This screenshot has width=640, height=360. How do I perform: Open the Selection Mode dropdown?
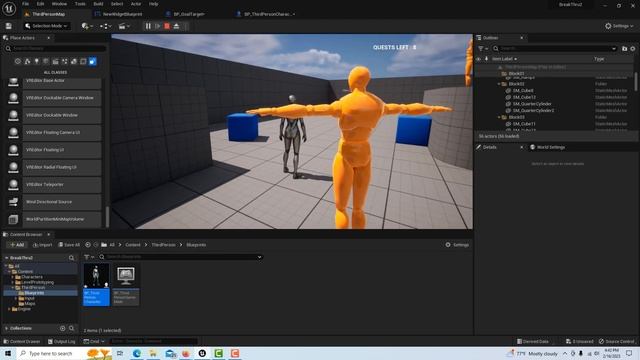tap(46, 26)
